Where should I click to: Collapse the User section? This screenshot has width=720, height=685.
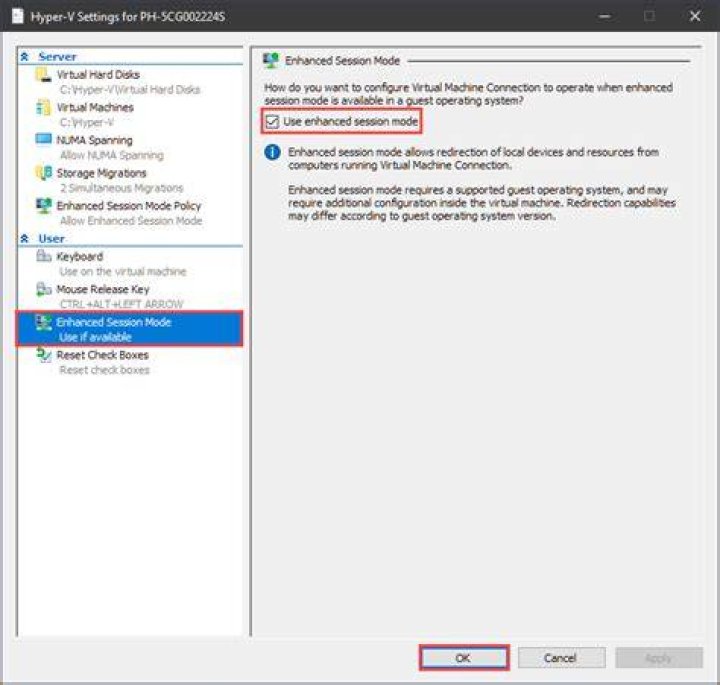tap(25, 238)
